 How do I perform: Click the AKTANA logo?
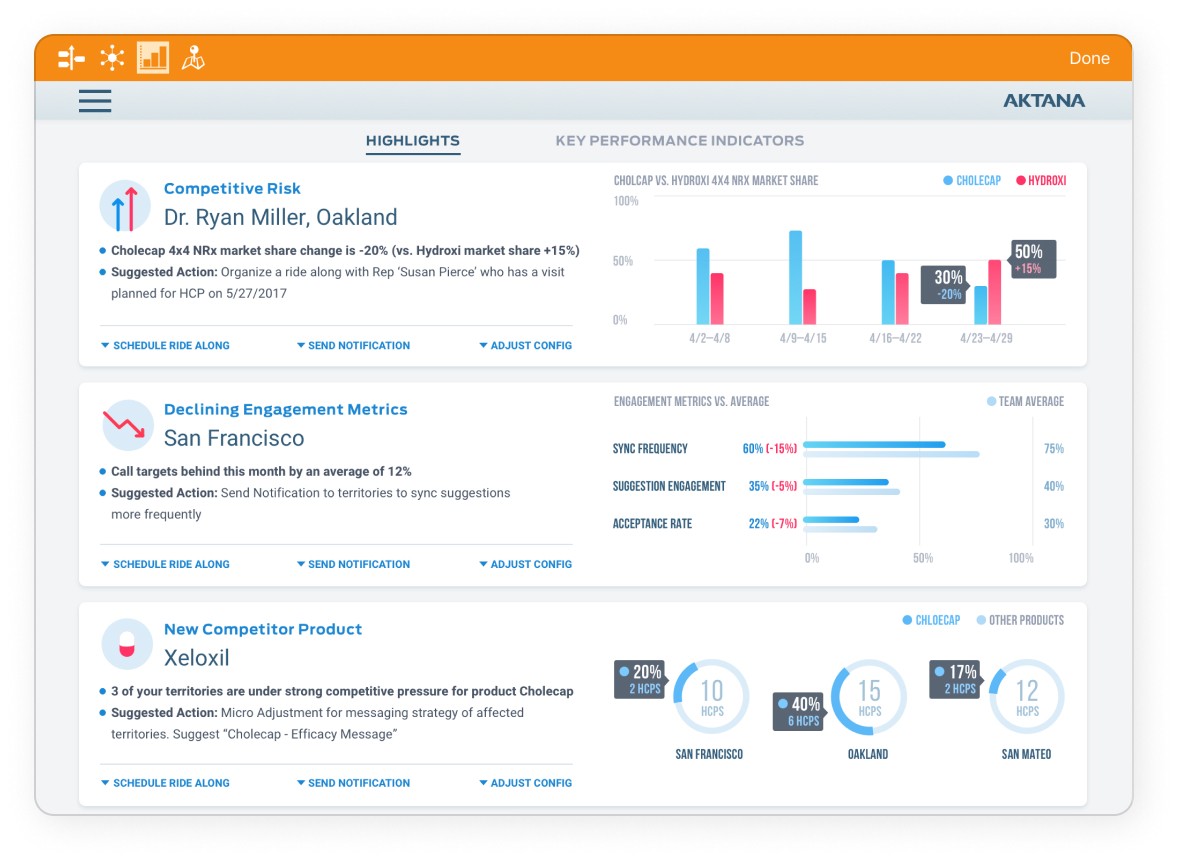(x=1044, y=101)
